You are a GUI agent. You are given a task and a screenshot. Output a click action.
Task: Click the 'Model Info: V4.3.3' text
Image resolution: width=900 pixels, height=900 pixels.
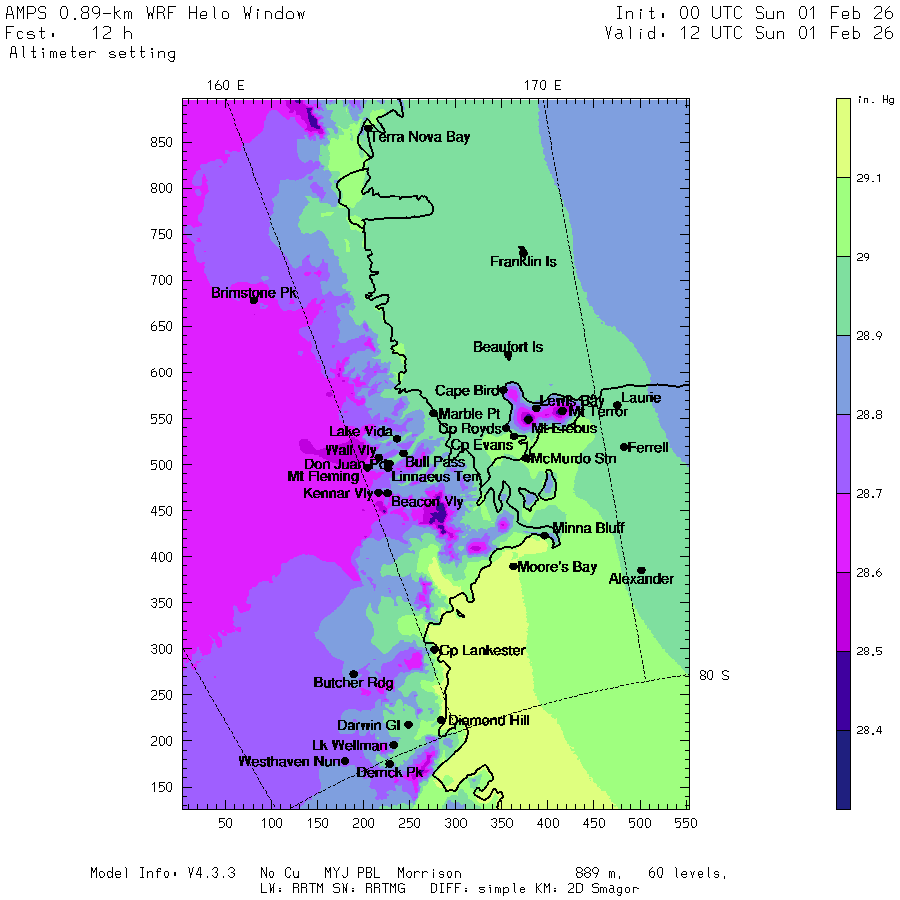pyautogui.click(x=163, y=874)
